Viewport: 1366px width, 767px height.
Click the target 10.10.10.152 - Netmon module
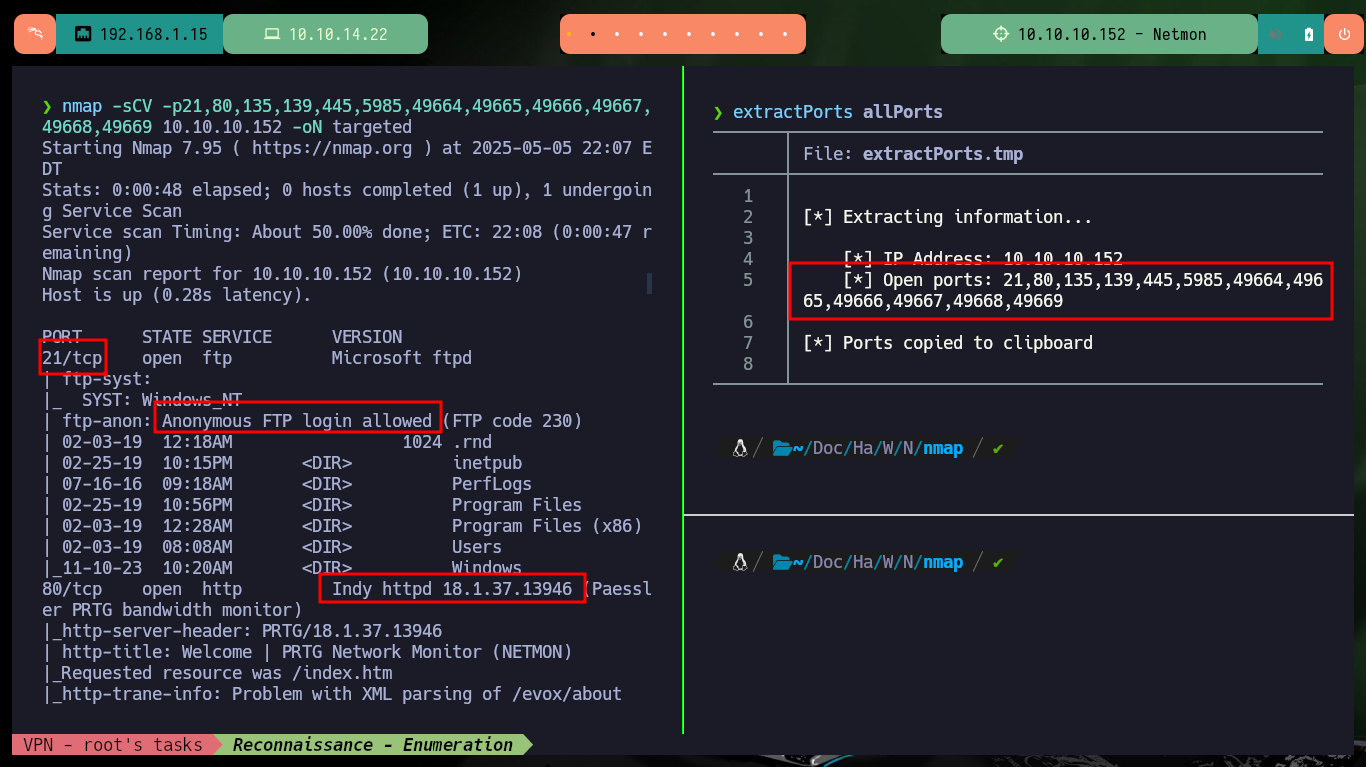pos(1099,34)
